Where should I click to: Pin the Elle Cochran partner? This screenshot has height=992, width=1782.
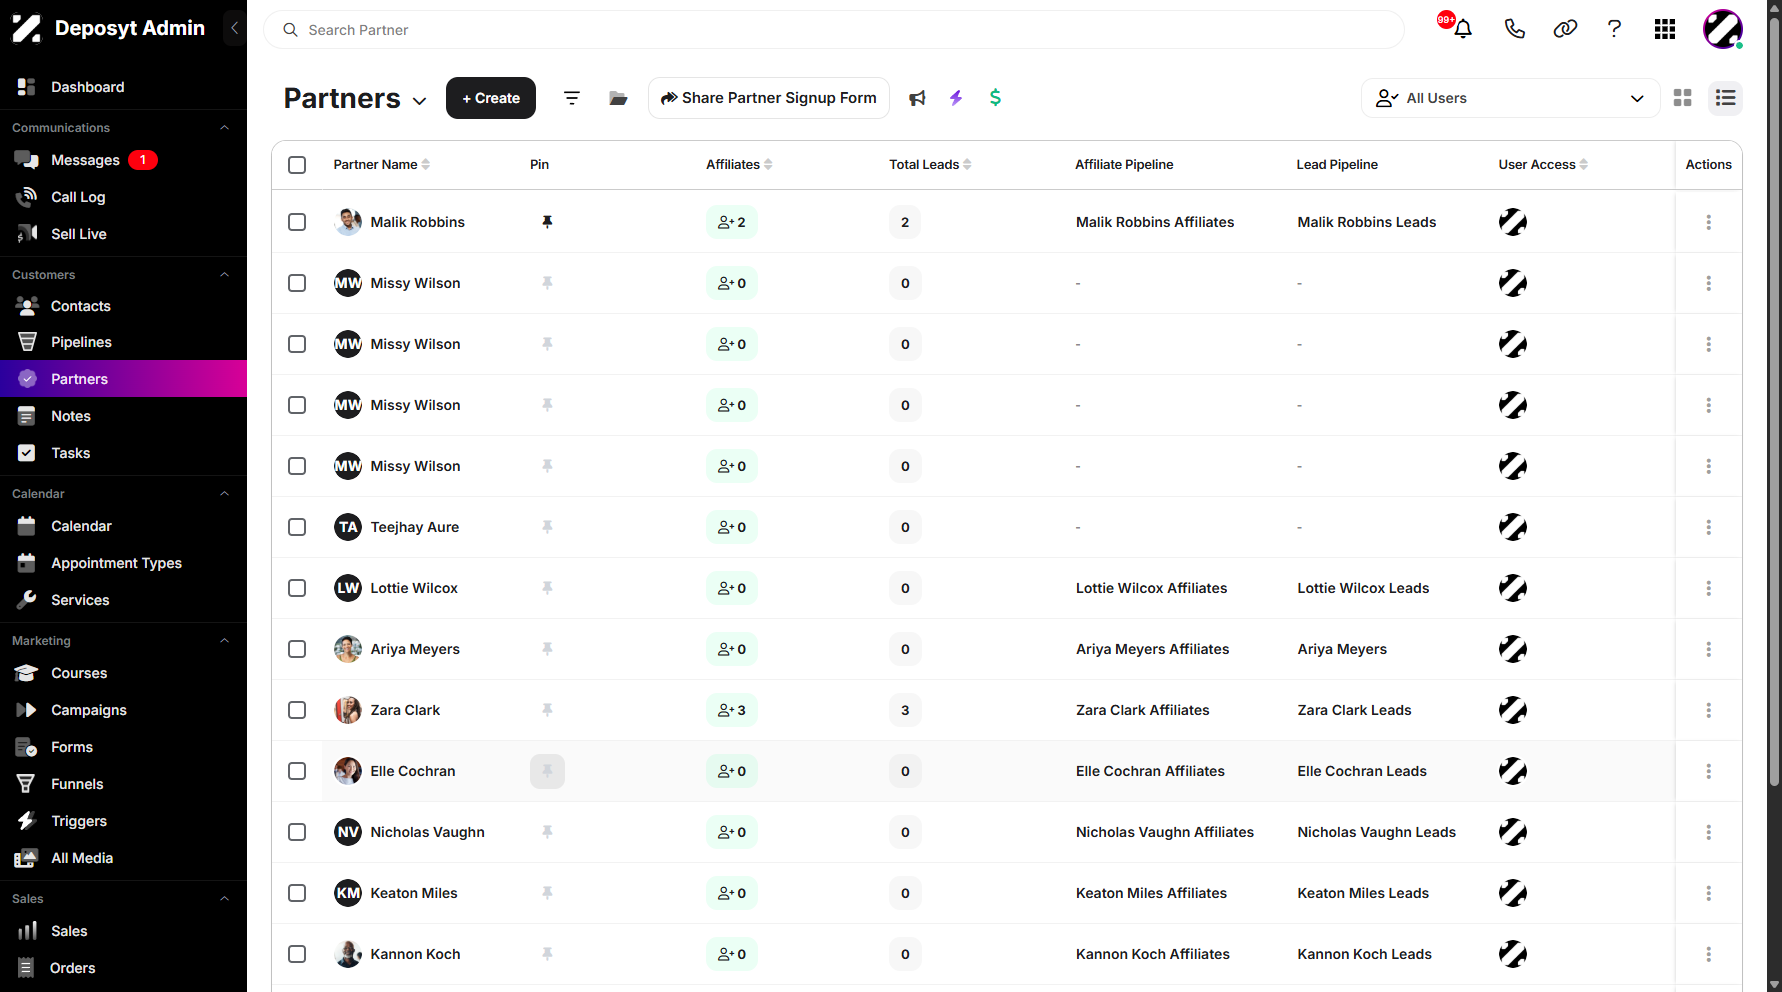(x=547, y=771)
